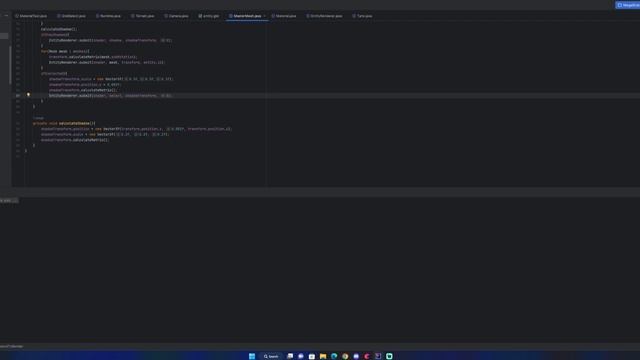Click the highlighted EntityRenderer.submit code line
The image size is (640, 360).
click(x=110, y=96)
